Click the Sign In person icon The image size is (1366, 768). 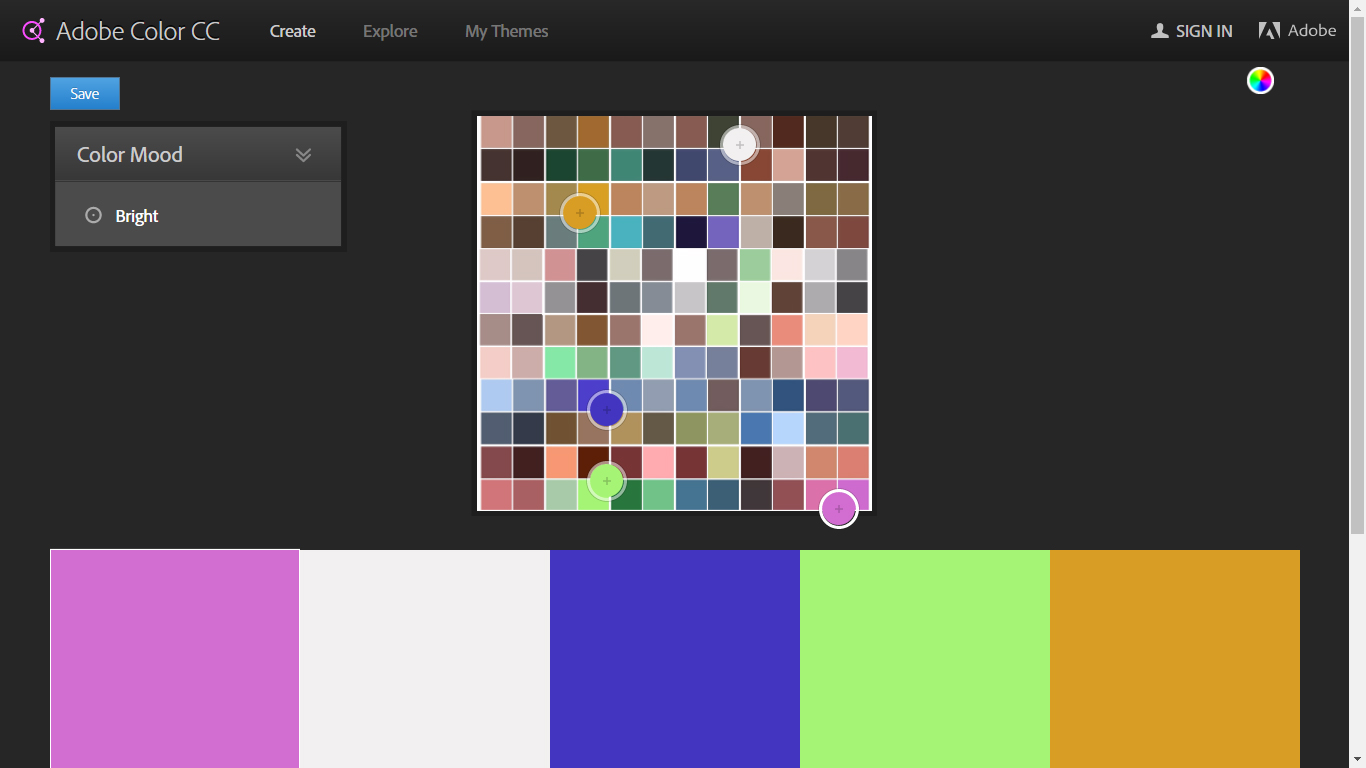tap(1160, 31)
